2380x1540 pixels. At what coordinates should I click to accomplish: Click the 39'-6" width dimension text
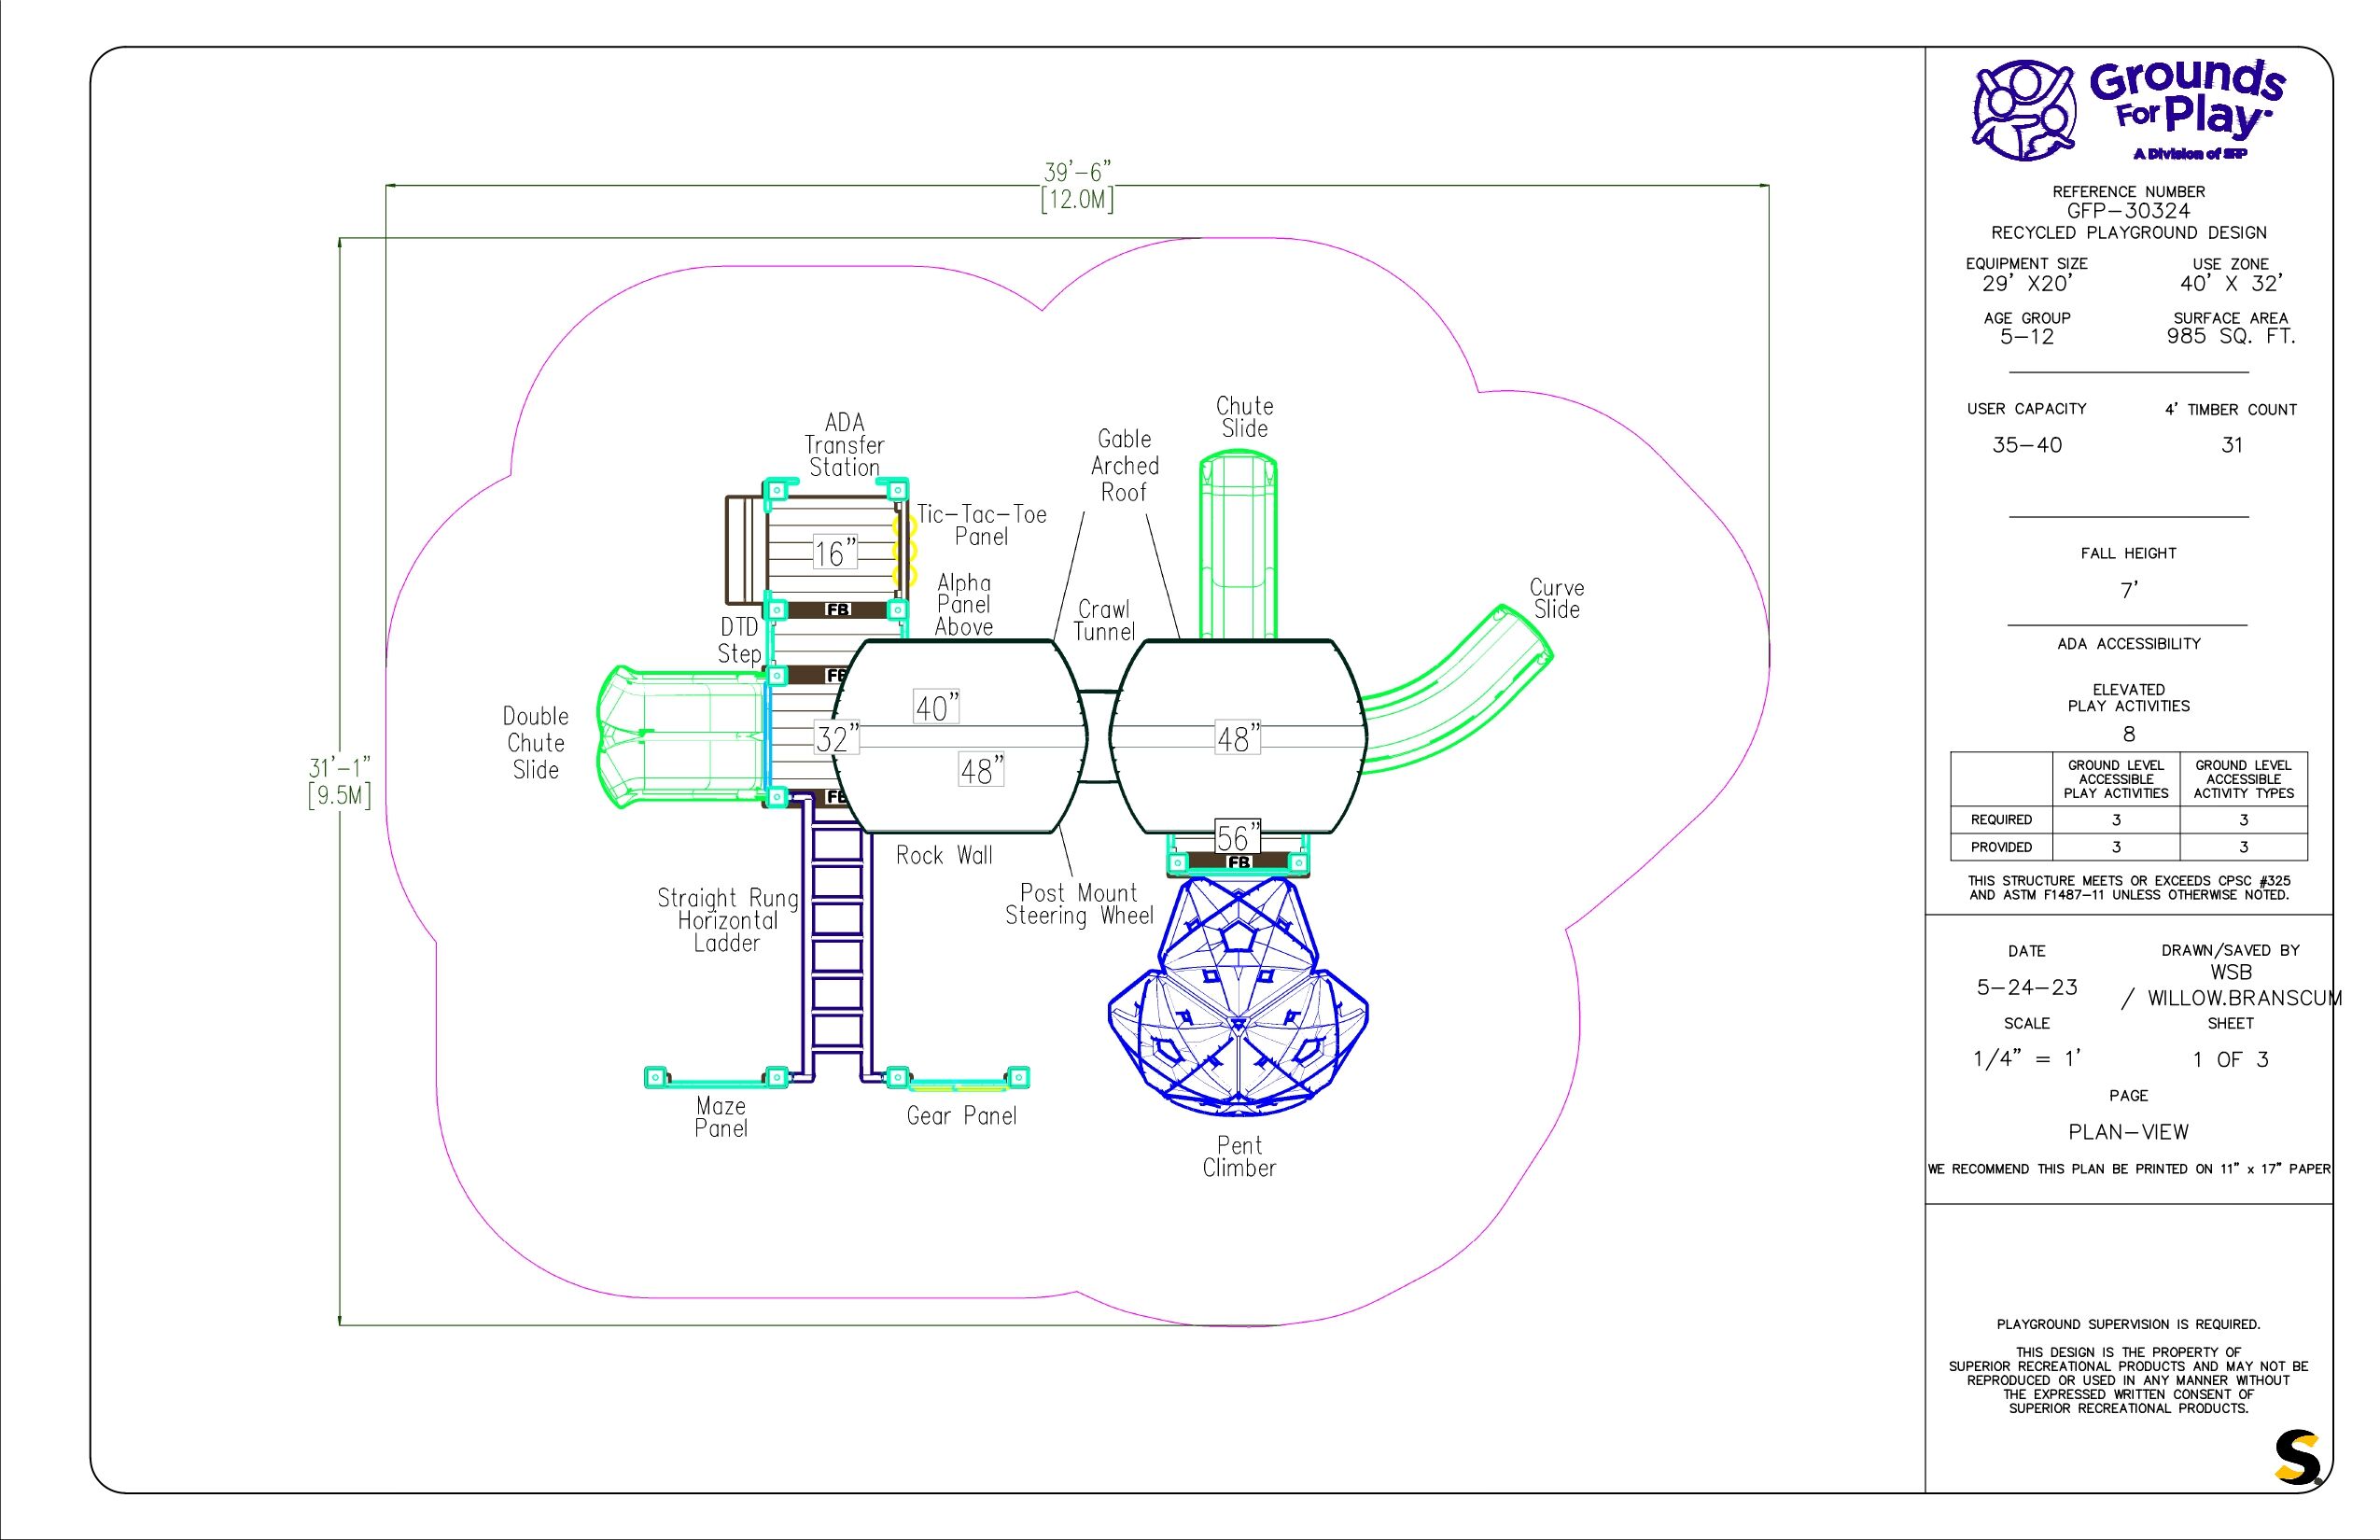(1077, 172)
